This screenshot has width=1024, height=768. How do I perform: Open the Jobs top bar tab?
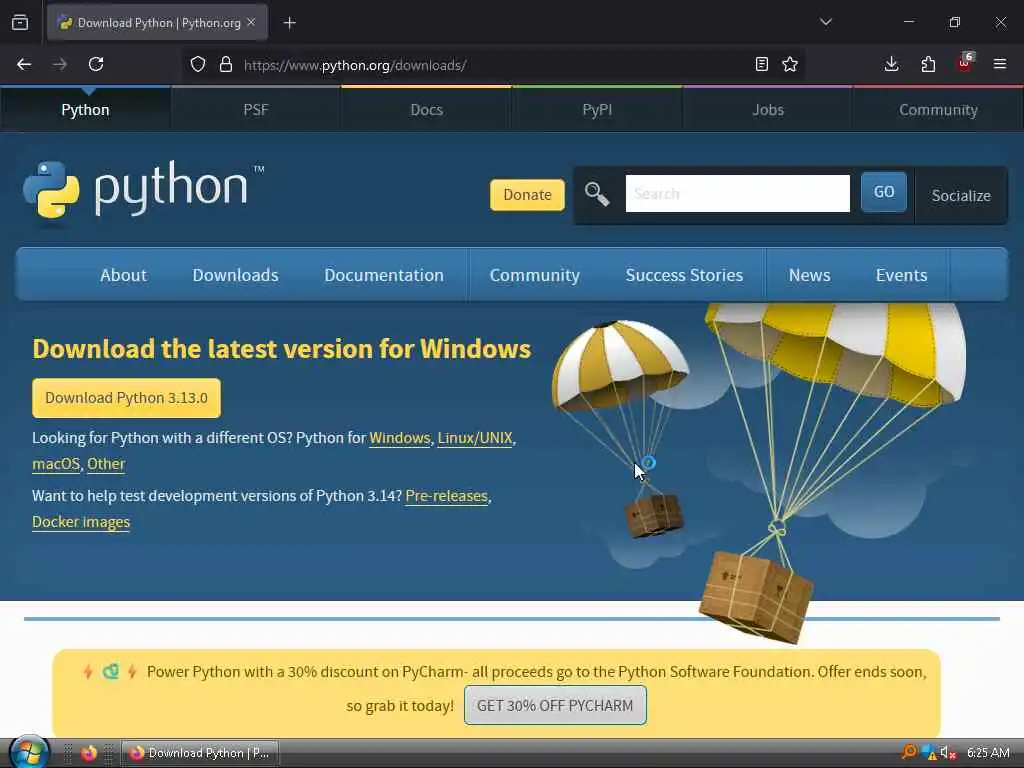click(x=768, y=110)
